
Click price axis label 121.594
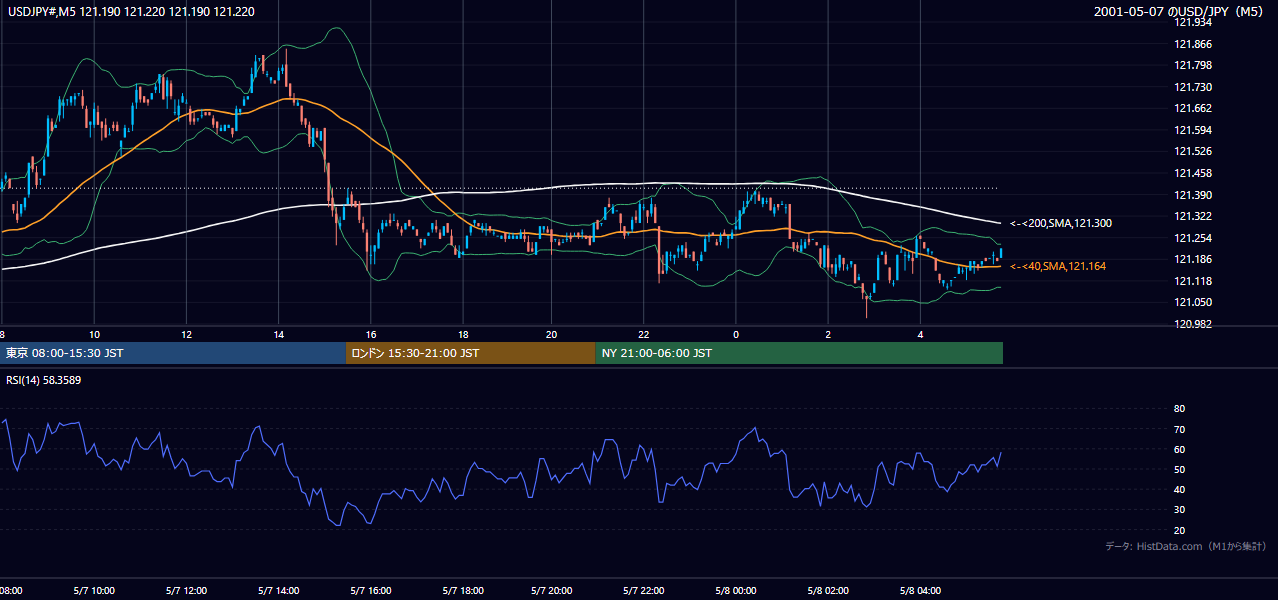click(1191, 130)
